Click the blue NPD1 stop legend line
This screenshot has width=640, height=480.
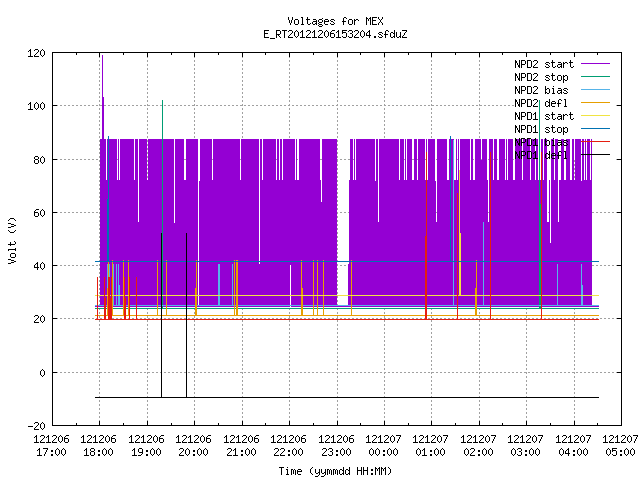[x=596, y=129]
